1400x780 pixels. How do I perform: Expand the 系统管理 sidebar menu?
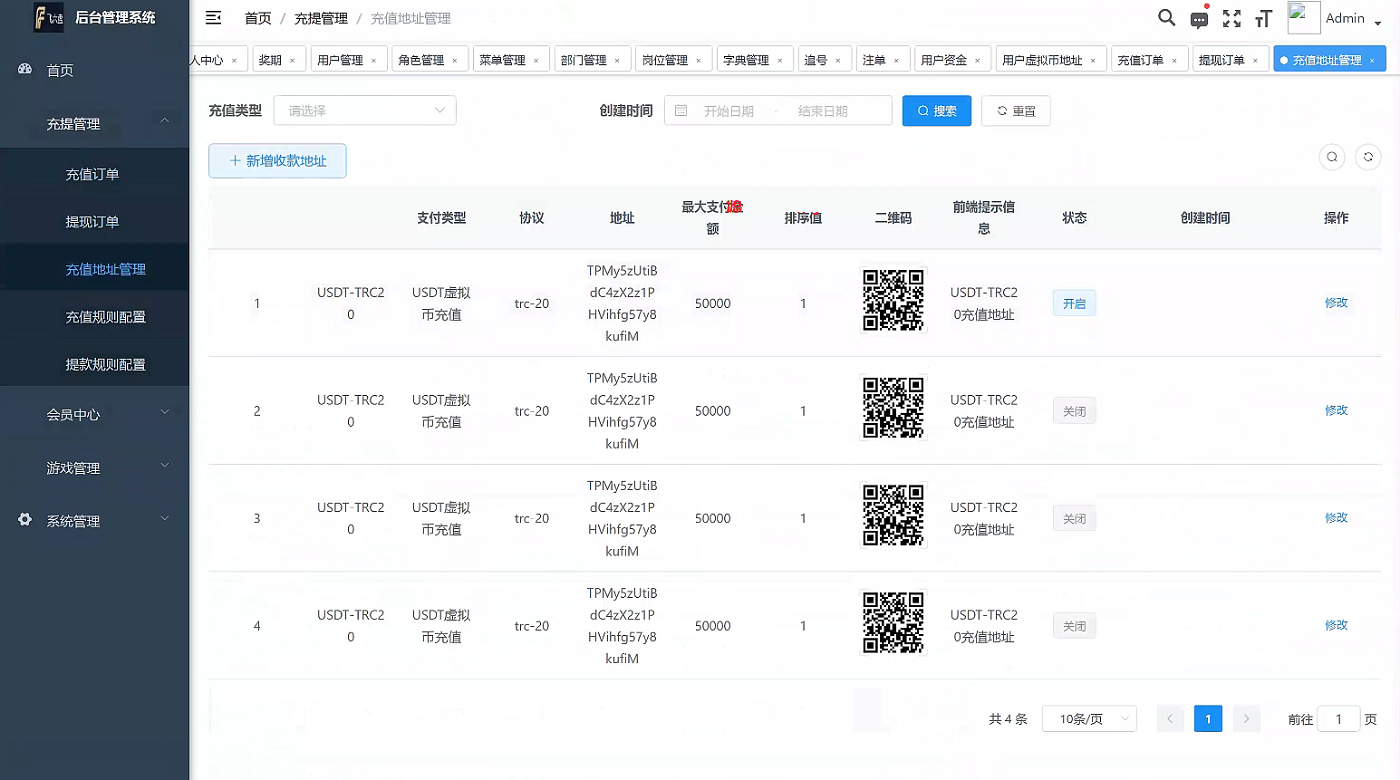pos(94,520)
